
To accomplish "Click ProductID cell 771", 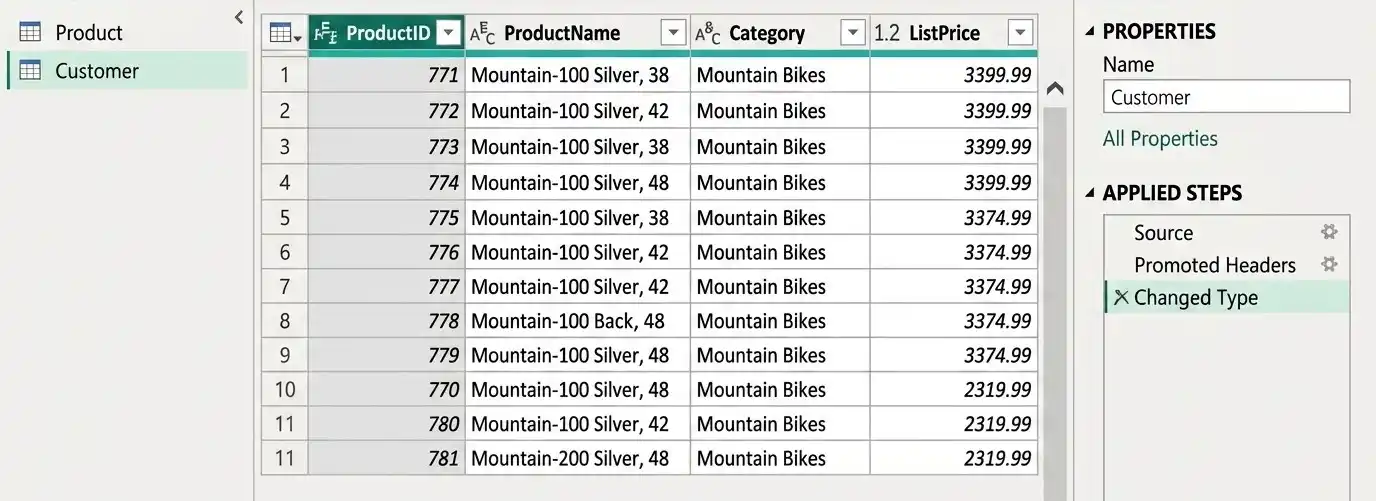I will pyautogui.click(x=387, y=75).
